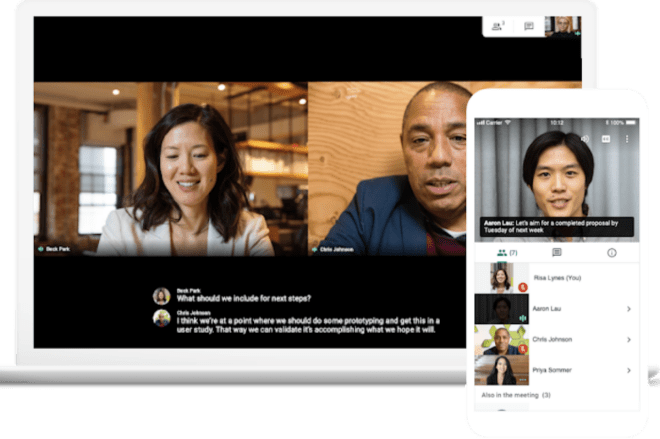Open the chat icon on the laptop

pyautogui.click(x=529, y=26)
